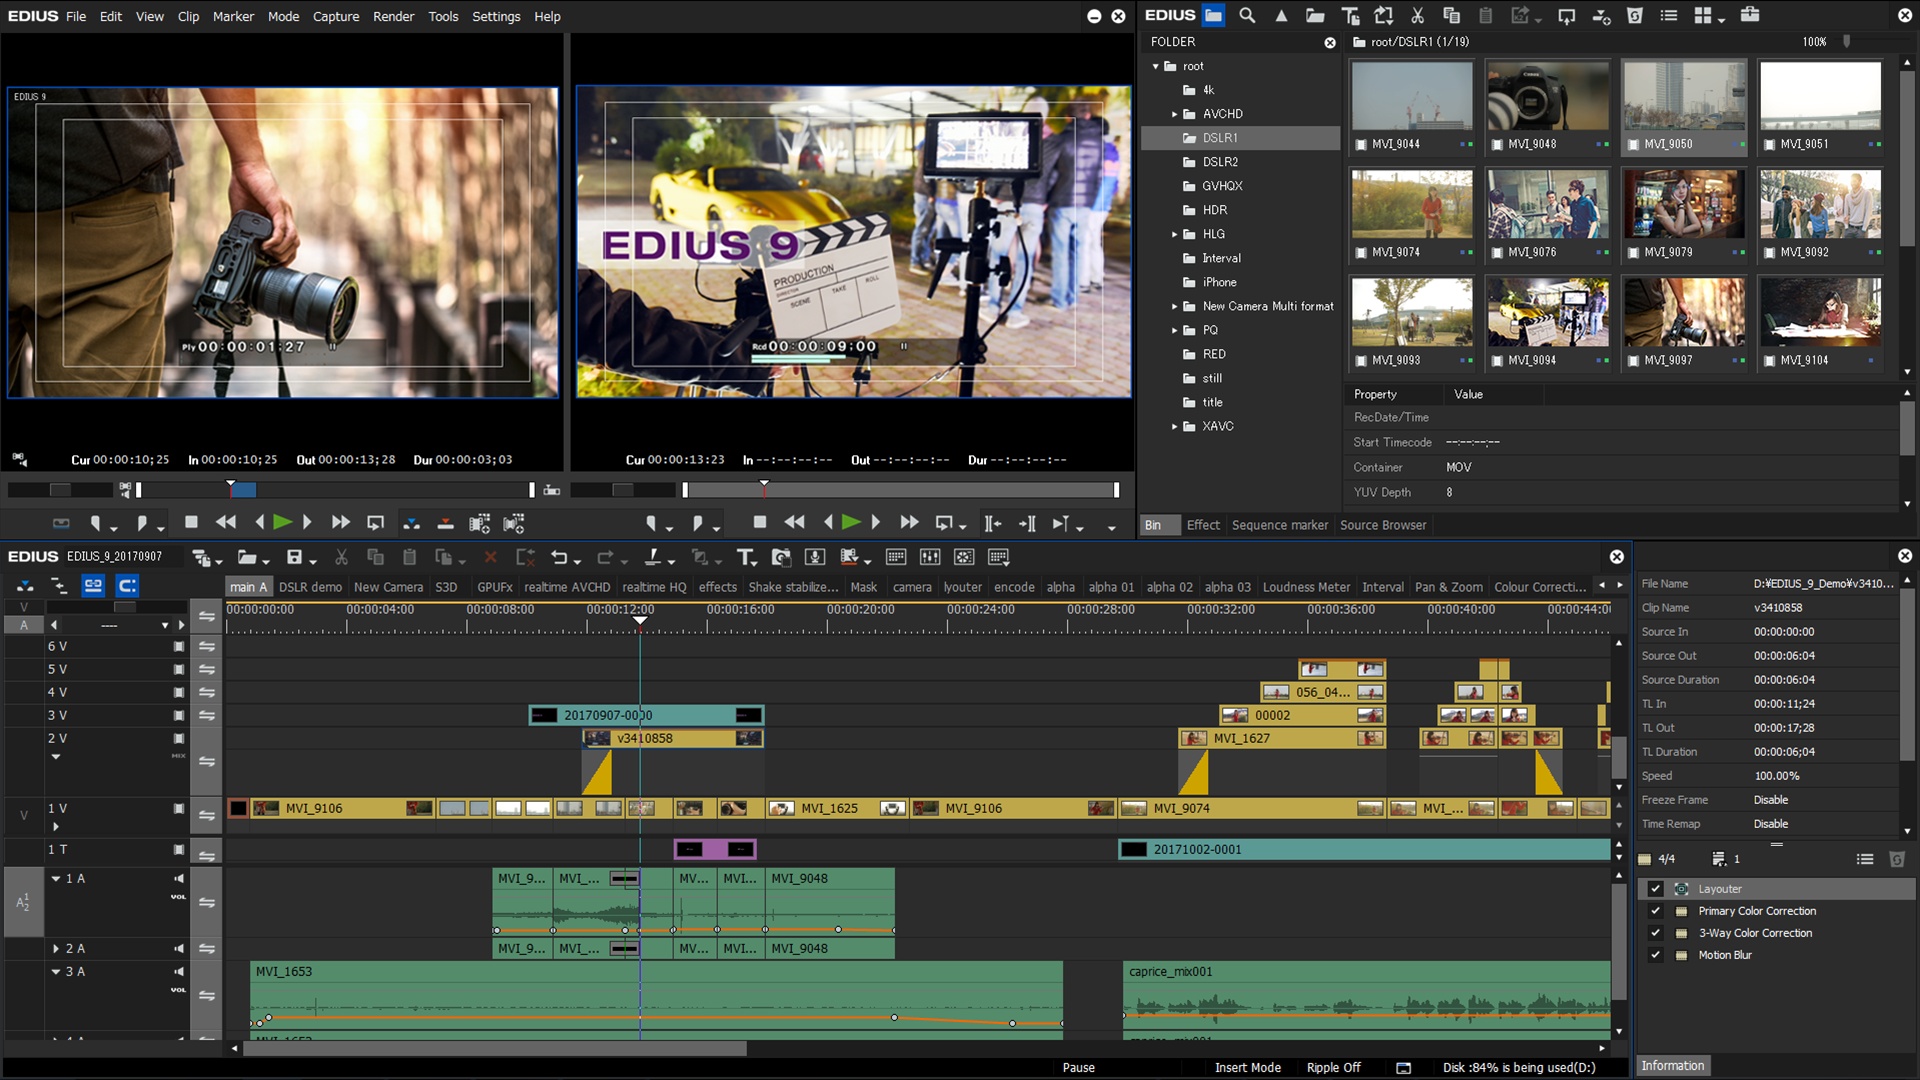Uncheck the Motion Blur effect checkbox
This screenshot has width=1920, height=1080.
1655,955
